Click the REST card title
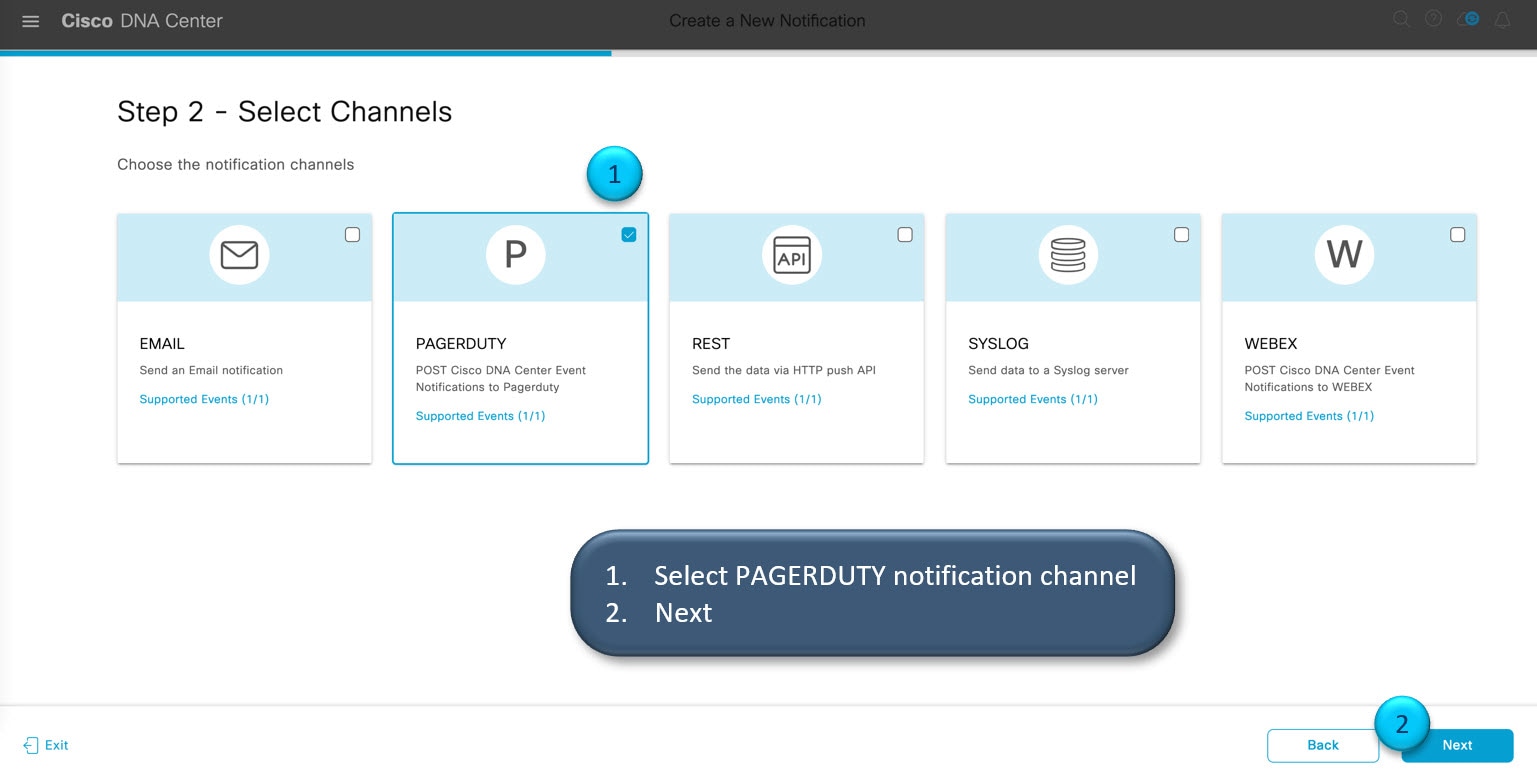This screenshot has width=1537, height=774. [711, 343]
